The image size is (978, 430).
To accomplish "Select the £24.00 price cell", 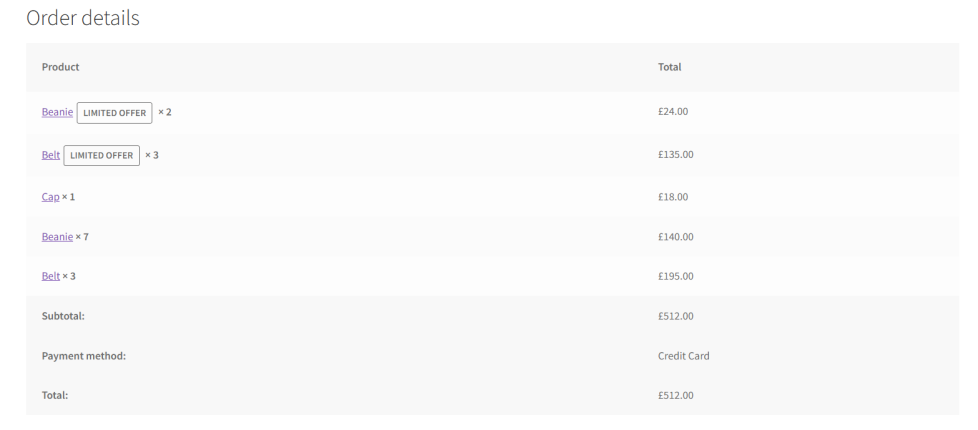I will pyautogui.click(x=673, y=111).
